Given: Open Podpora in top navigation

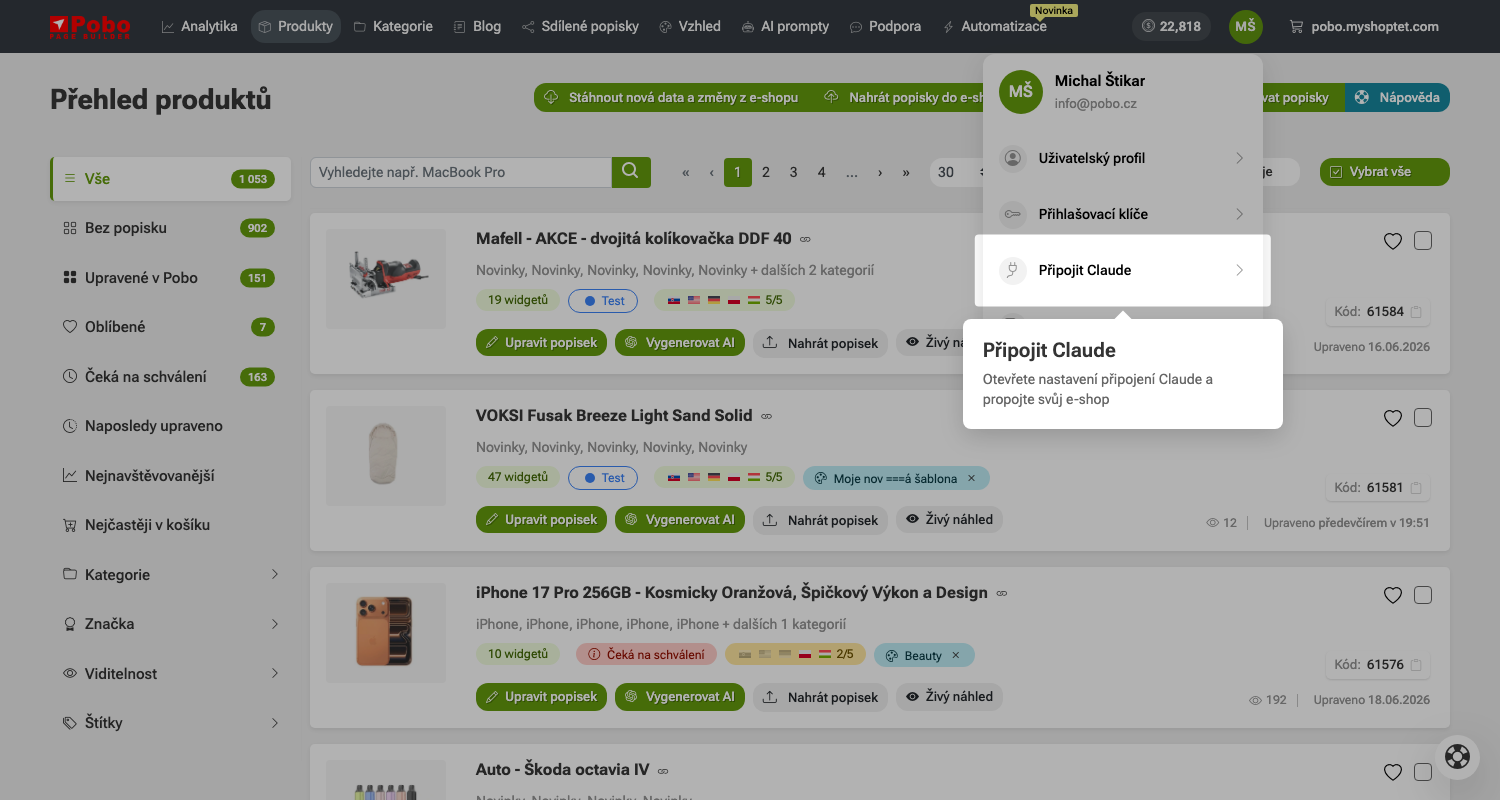Looking at the screenshot, I should pos(885,26).
